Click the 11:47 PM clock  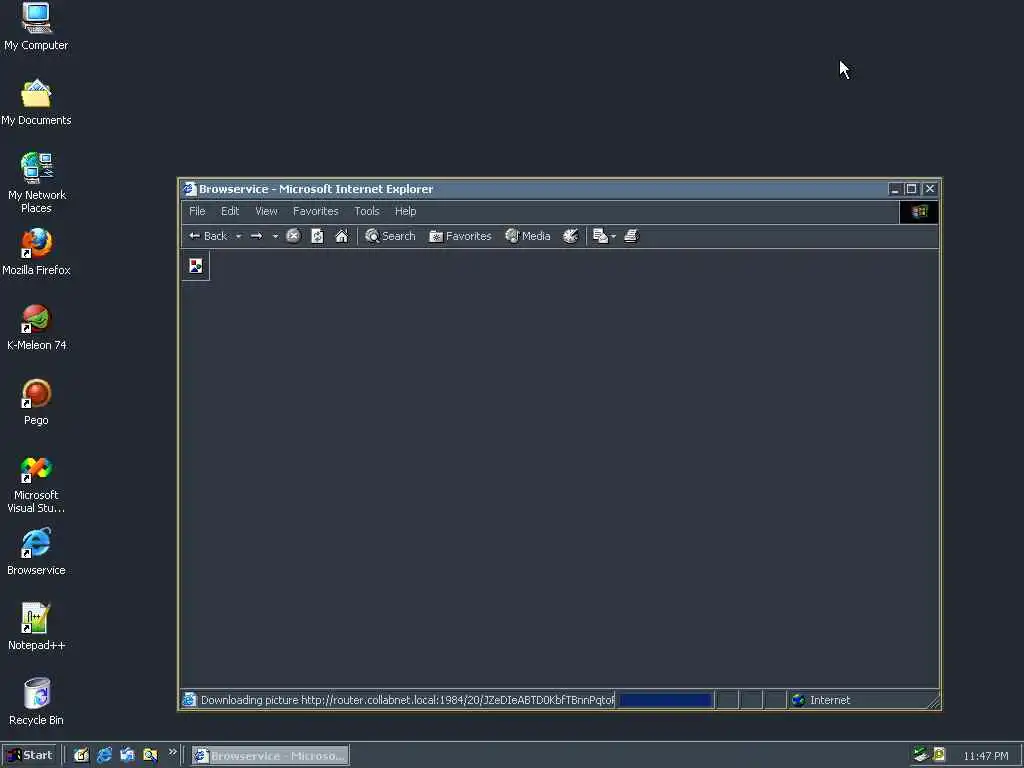985,756
